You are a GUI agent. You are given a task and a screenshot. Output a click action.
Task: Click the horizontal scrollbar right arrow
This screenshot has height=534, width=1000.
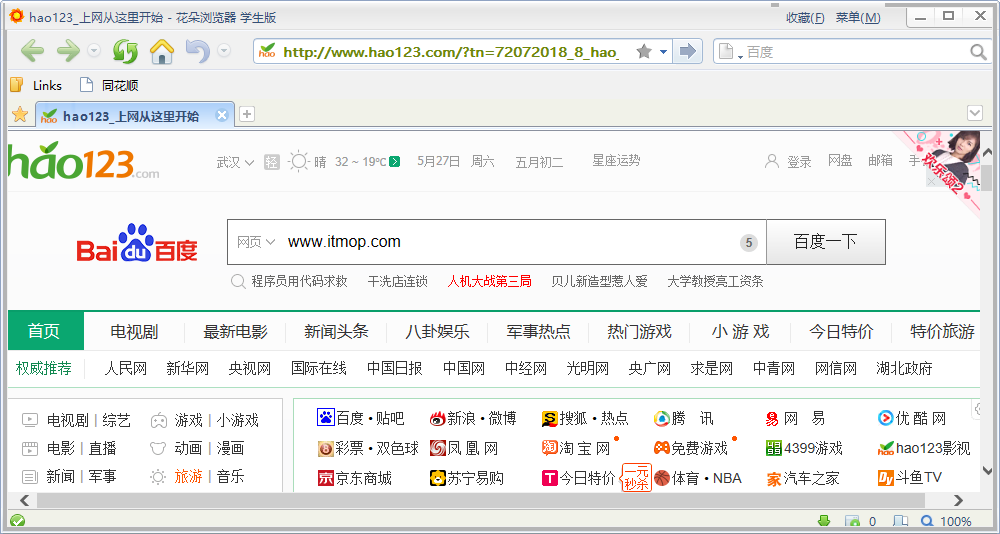click(958, 501)
